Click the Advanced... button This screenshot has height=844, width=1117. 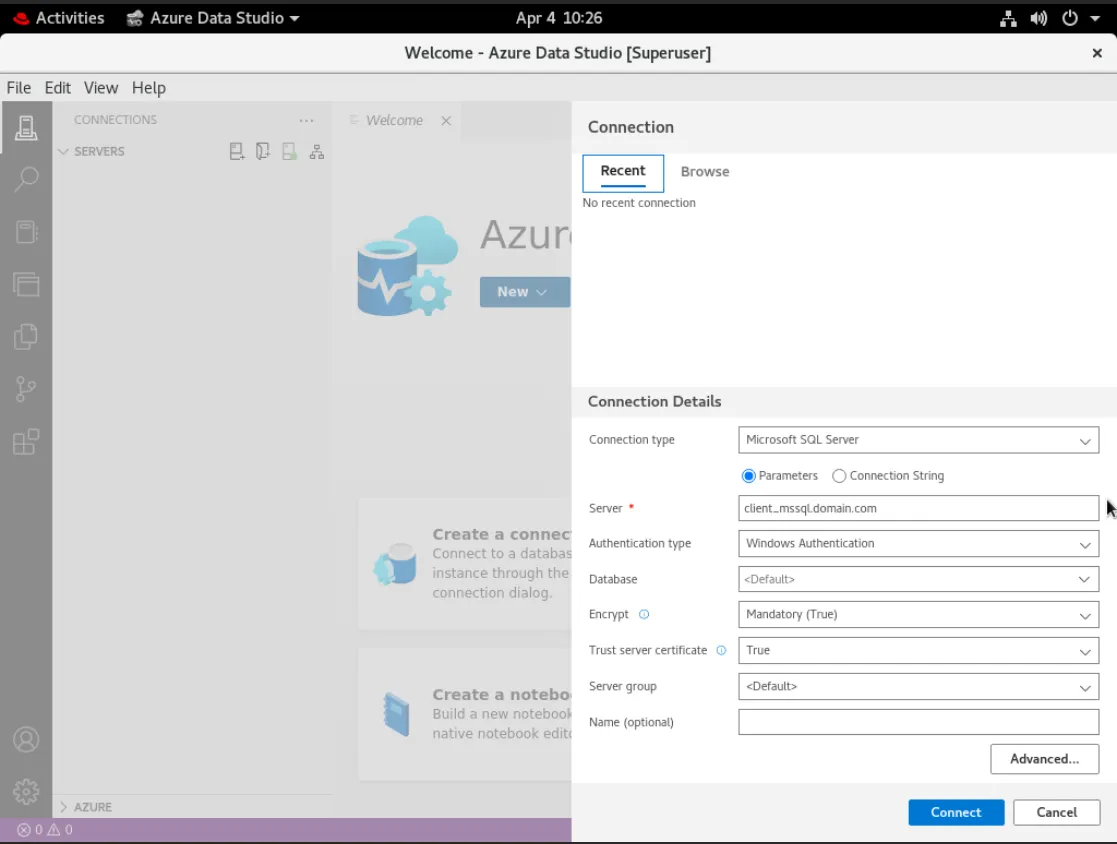[x=1044, y=759]
